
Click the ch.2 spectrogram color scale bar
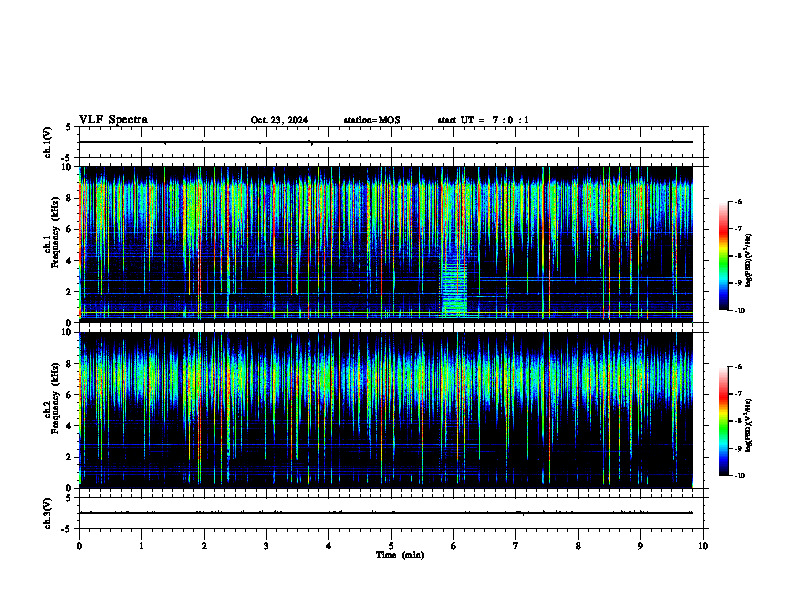(x=724, y=421)
